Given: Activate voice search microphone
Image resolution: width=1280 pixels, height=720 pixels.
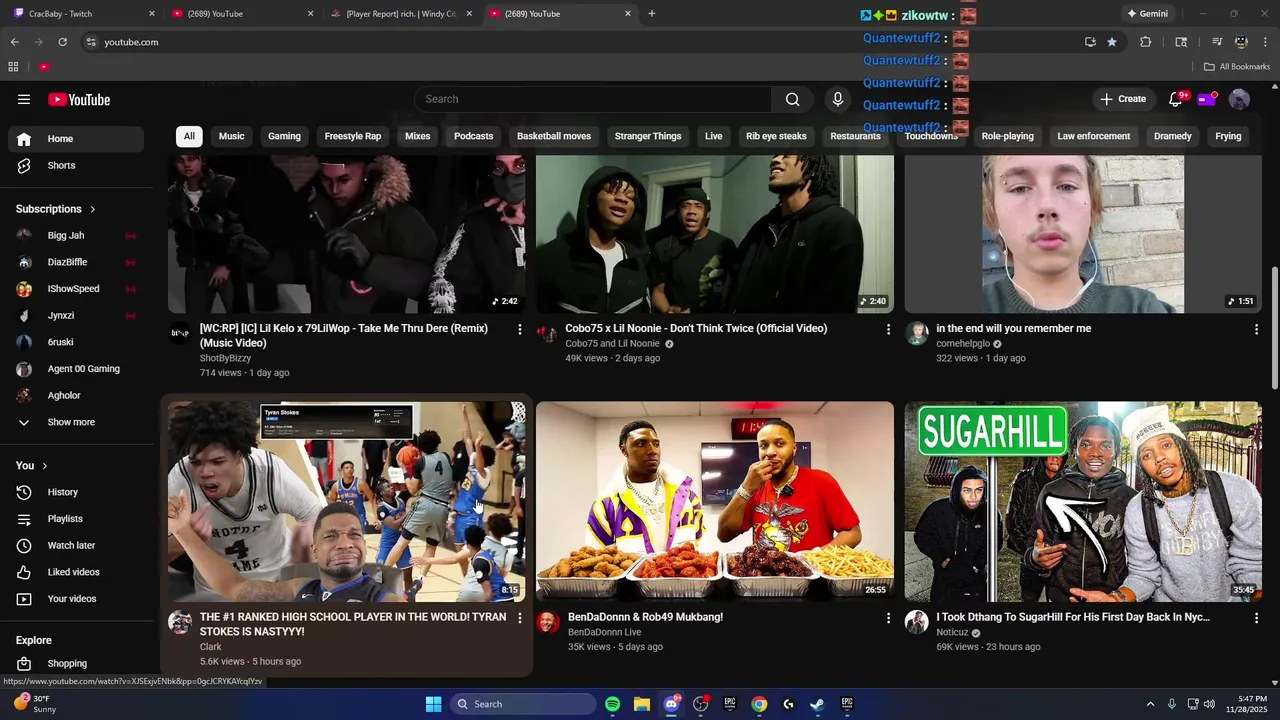Looking at the screenshot, I should (838, 99).
